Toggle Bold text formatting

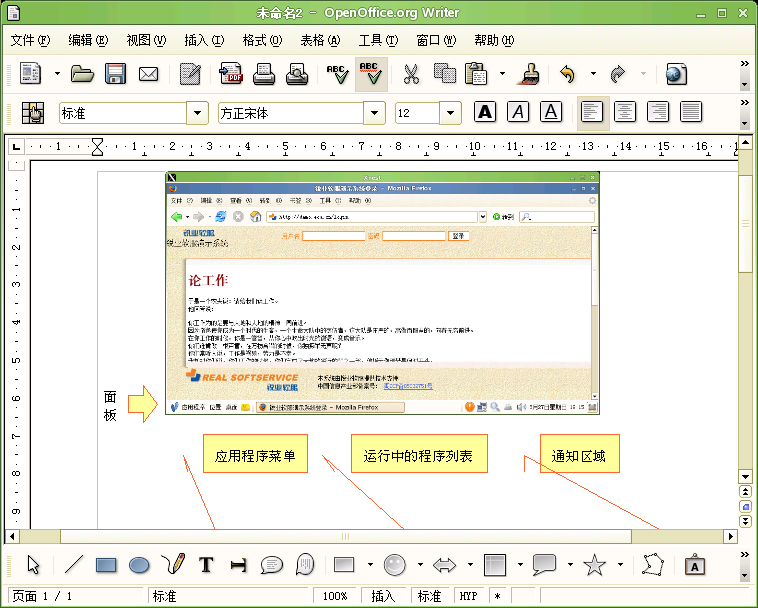point(485,112)
